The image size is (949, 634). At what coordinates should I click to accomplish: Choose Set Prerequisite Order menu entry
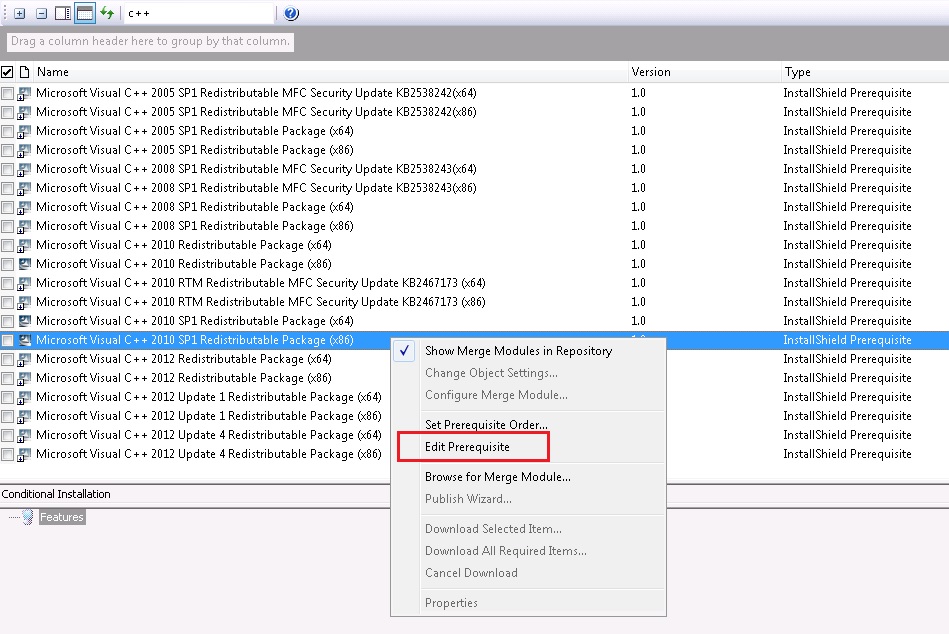(x=486, y=425)
